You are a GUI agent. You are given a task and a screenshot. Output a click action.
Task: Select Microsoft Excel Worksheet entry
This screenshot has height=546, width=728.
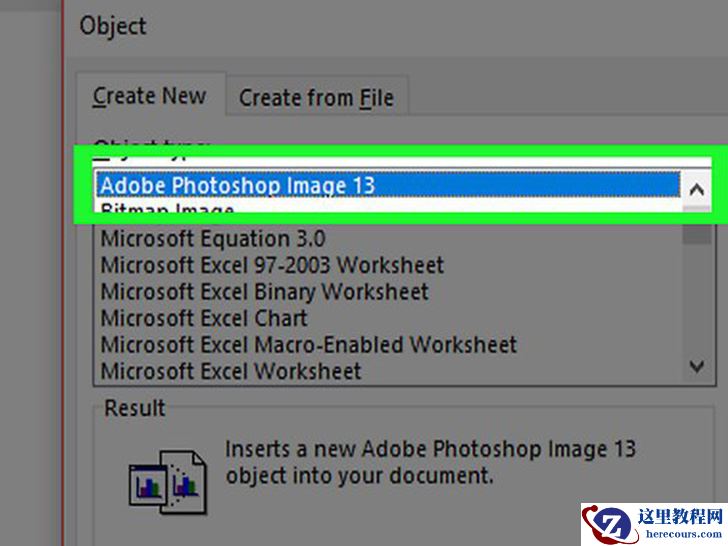(x=231, y=371)
